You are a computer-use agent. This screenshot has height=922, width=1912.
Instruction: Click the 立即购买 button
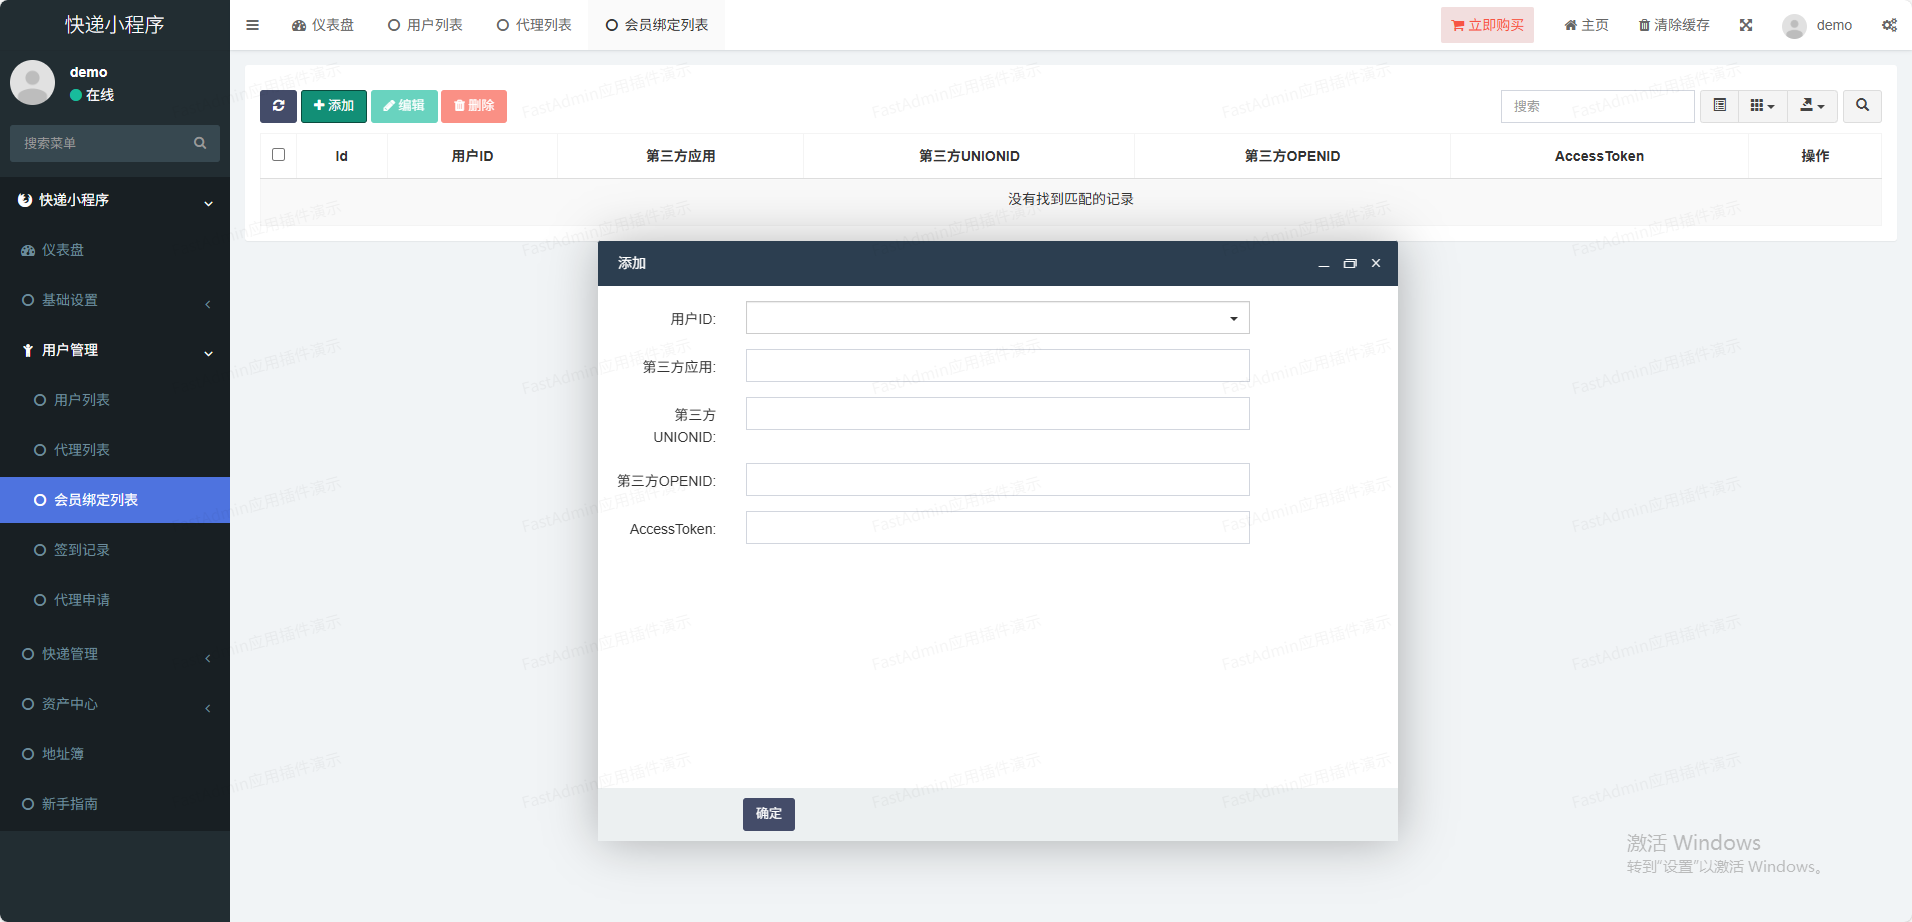point(1487,25)
